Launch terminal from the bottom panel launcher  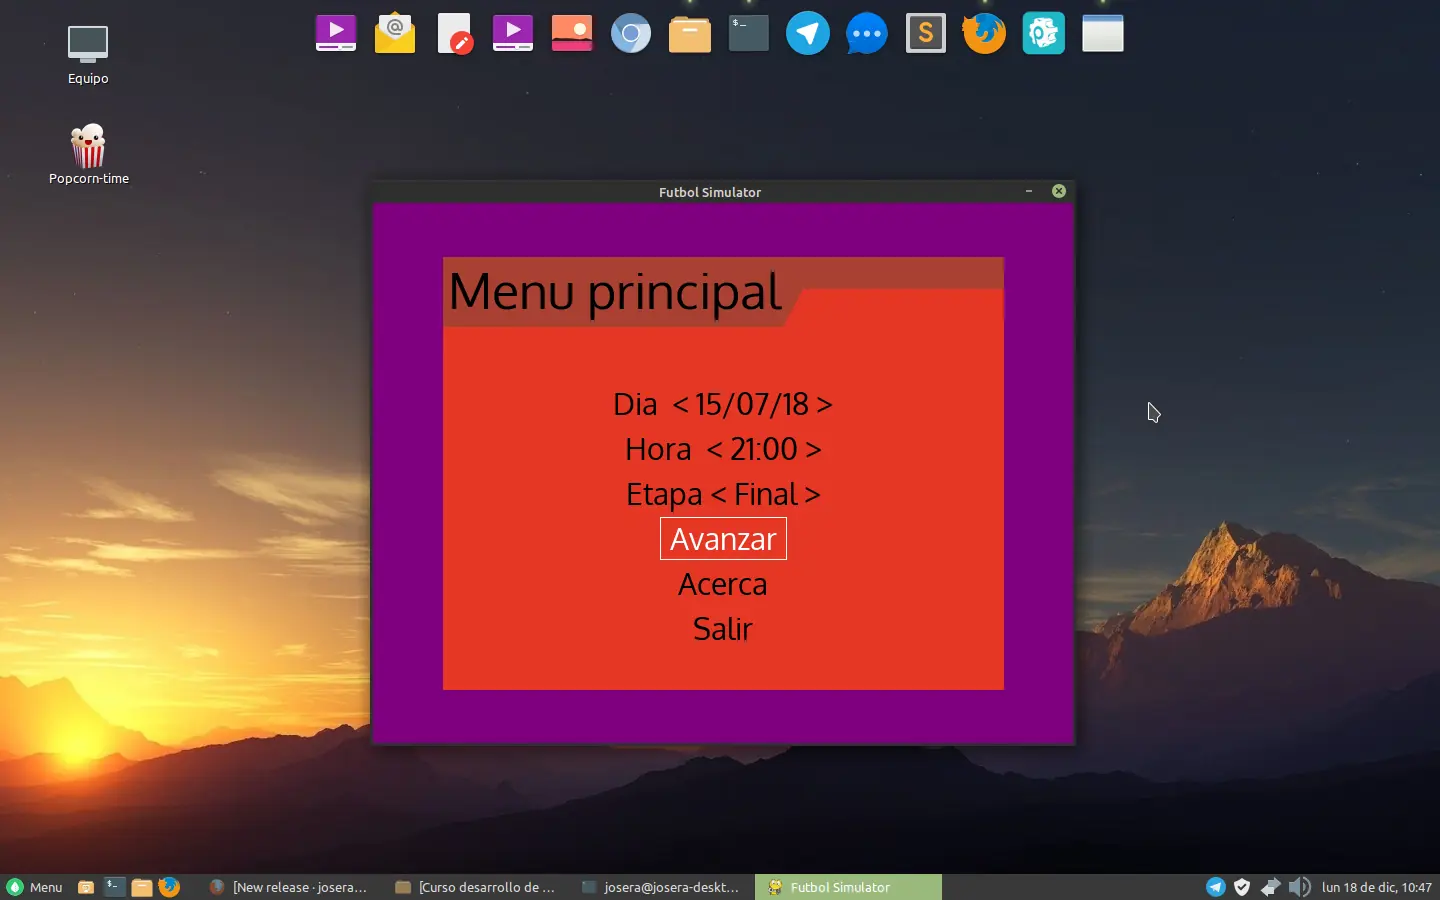click(x=114, y=887)
